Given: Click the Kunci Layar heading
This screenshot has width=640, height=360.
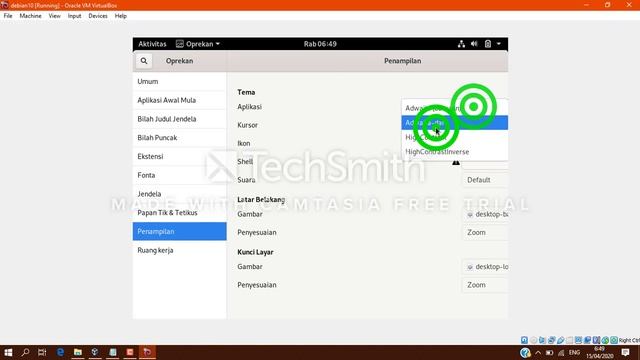Looking at the screenshot, I should point(255,252).
